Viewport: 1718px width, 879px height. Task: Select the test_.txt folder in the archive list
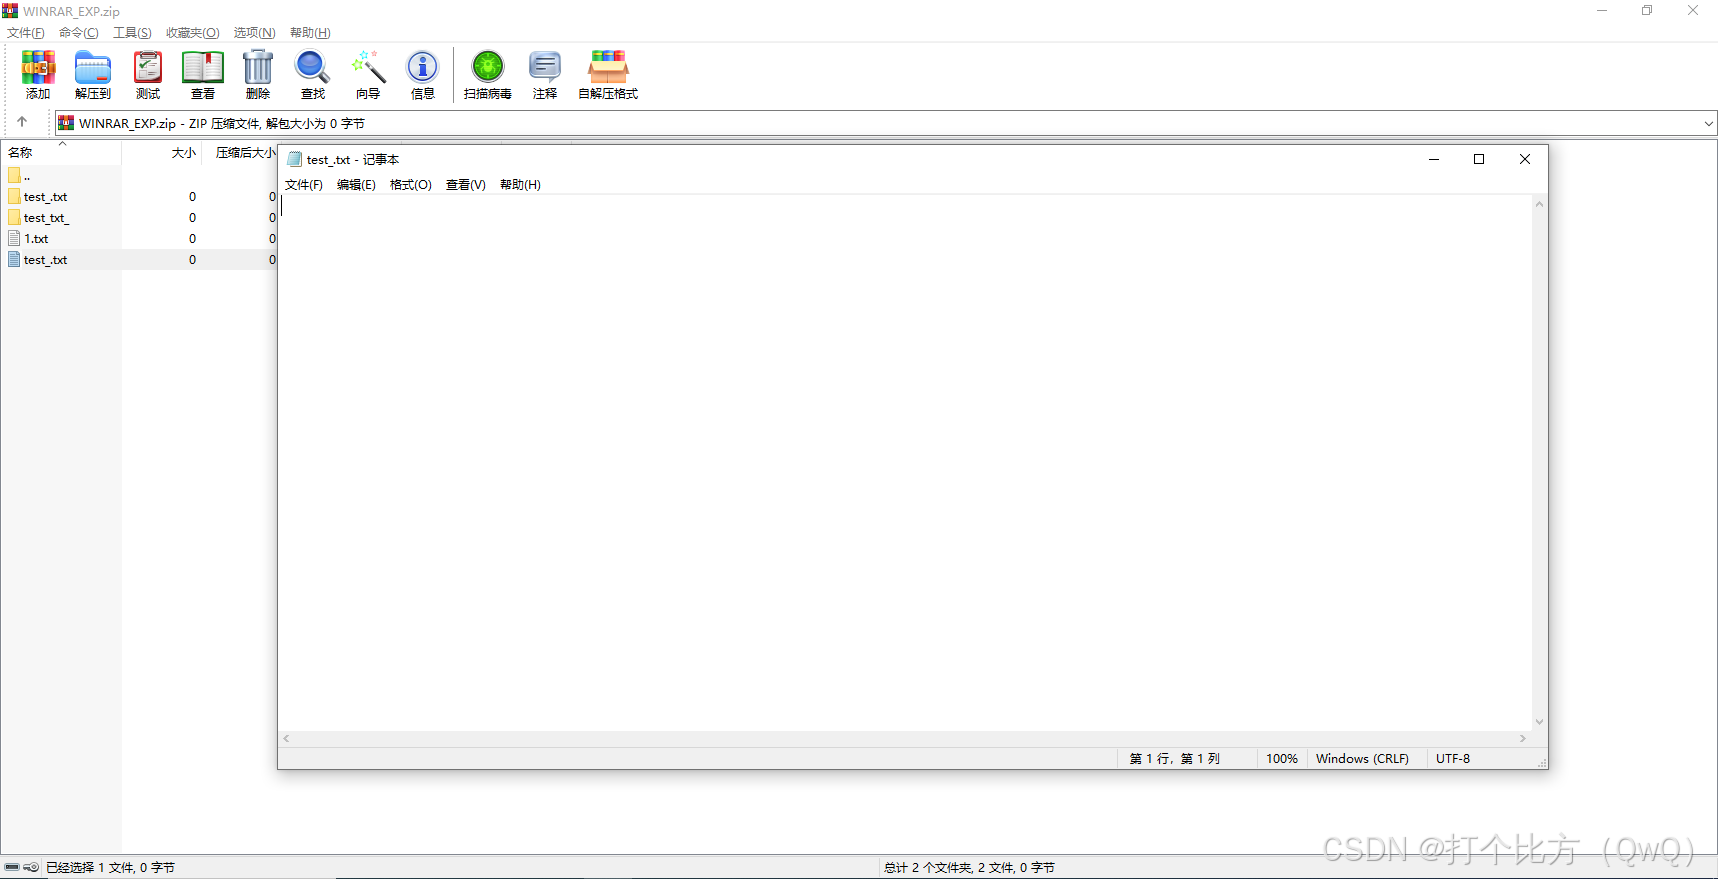(37, 197)
